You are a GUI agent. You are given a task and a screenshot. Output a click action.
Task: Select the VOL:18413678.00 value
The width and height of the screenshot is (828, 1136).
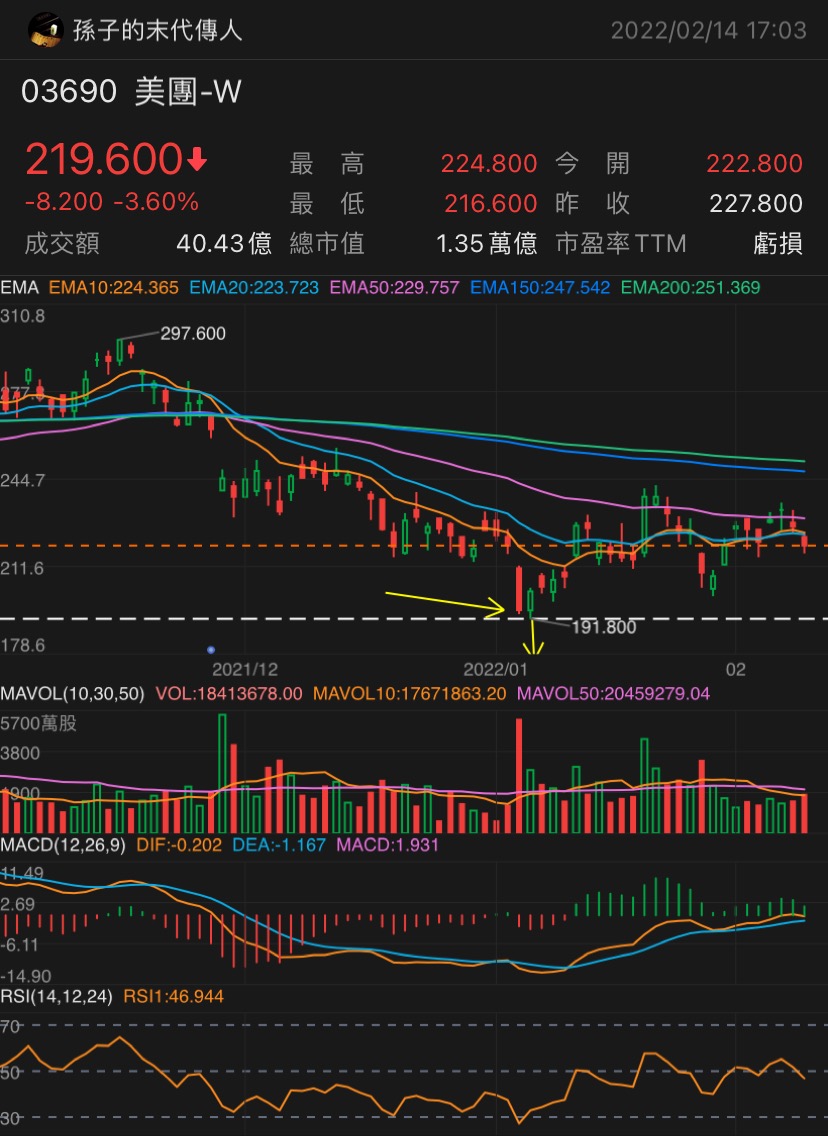coord(229,693)
